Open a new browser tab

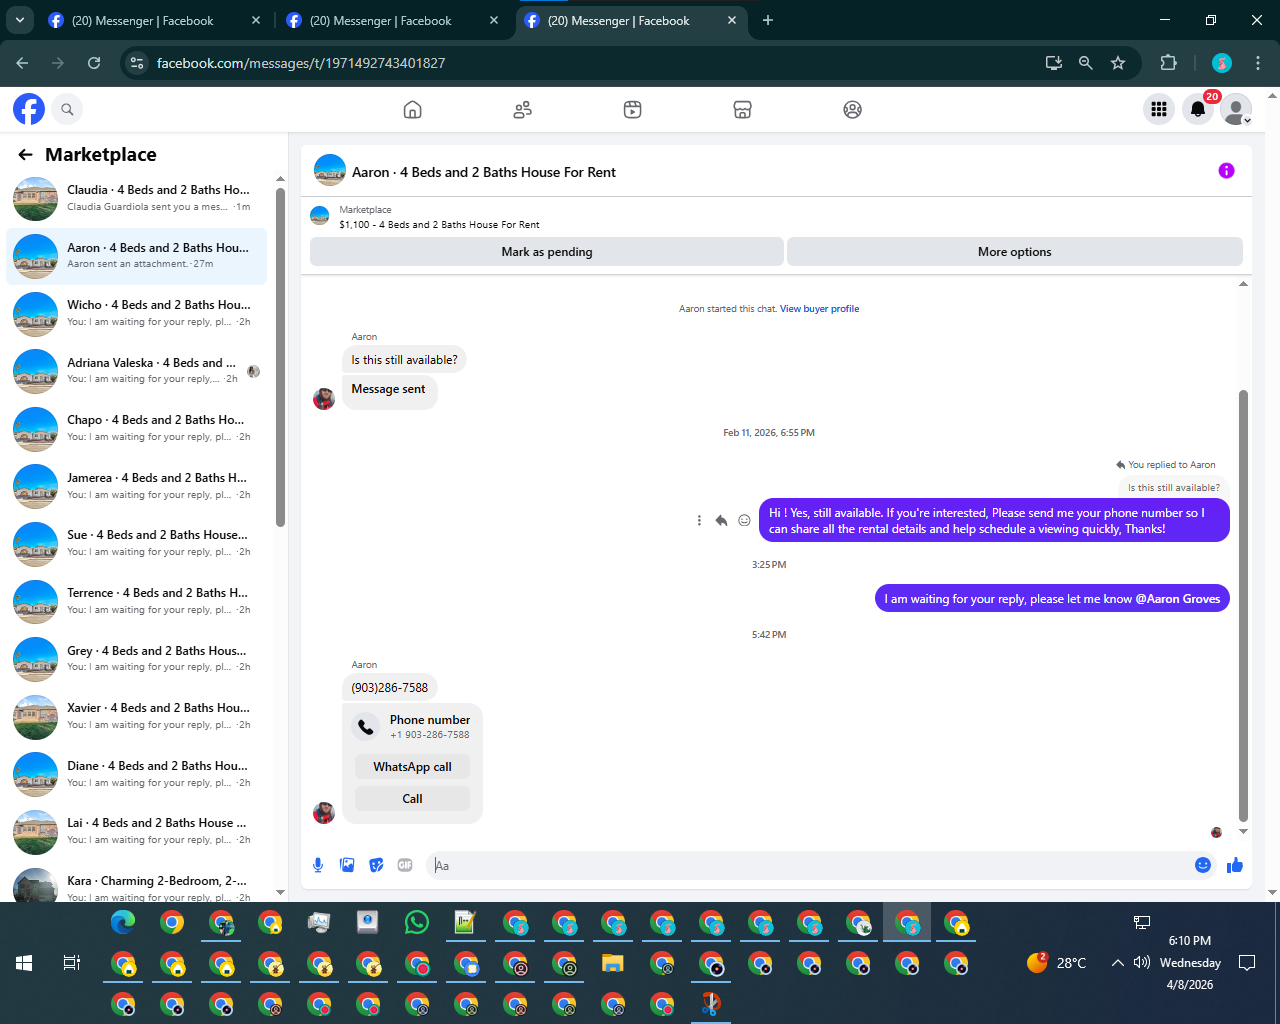(x=768, y=20)
